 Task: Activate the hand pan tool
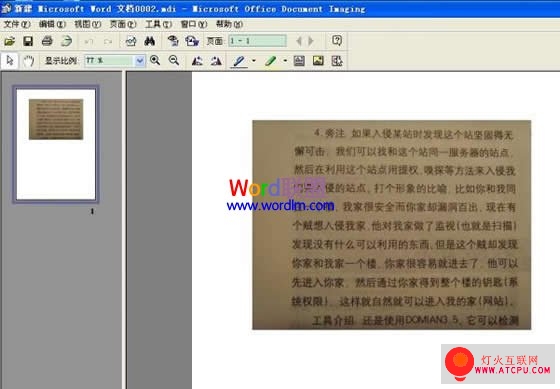click(x=29, y=61)
